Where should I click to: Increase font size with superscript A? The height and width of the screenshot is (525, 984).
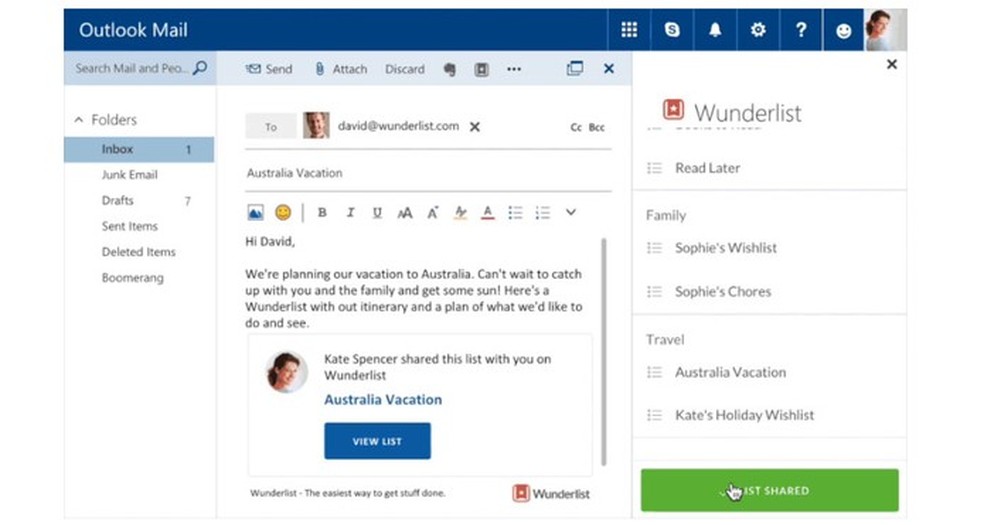tap(432, 213)
